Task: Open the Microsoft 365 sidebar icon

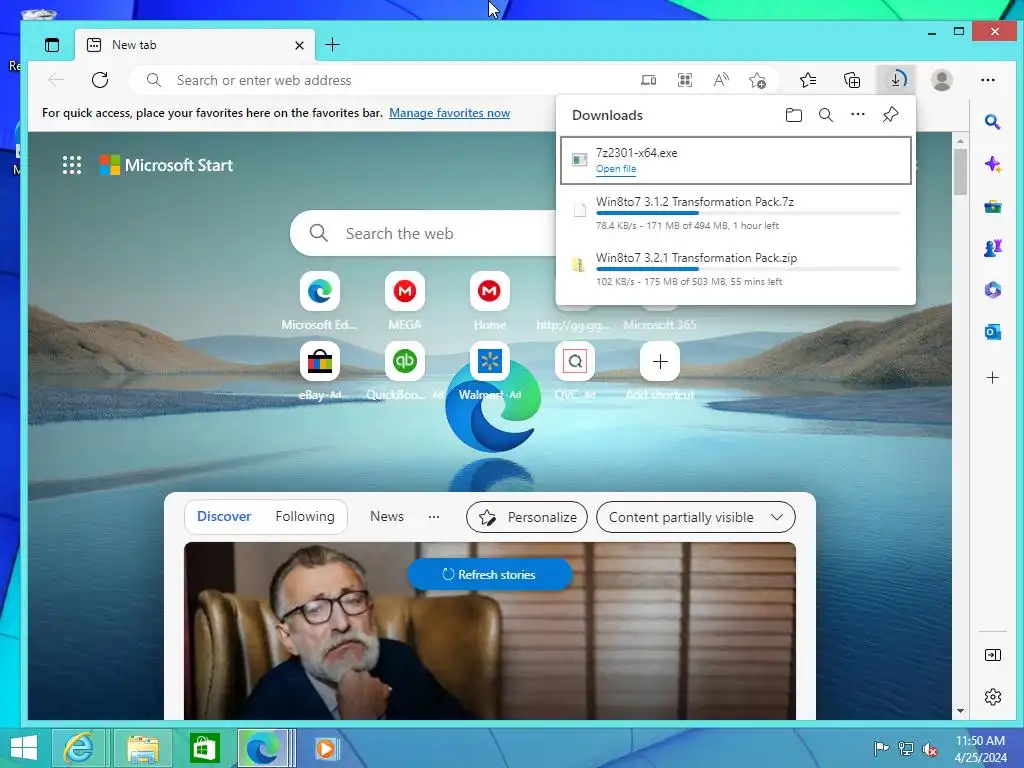Action: coord(993,290)
